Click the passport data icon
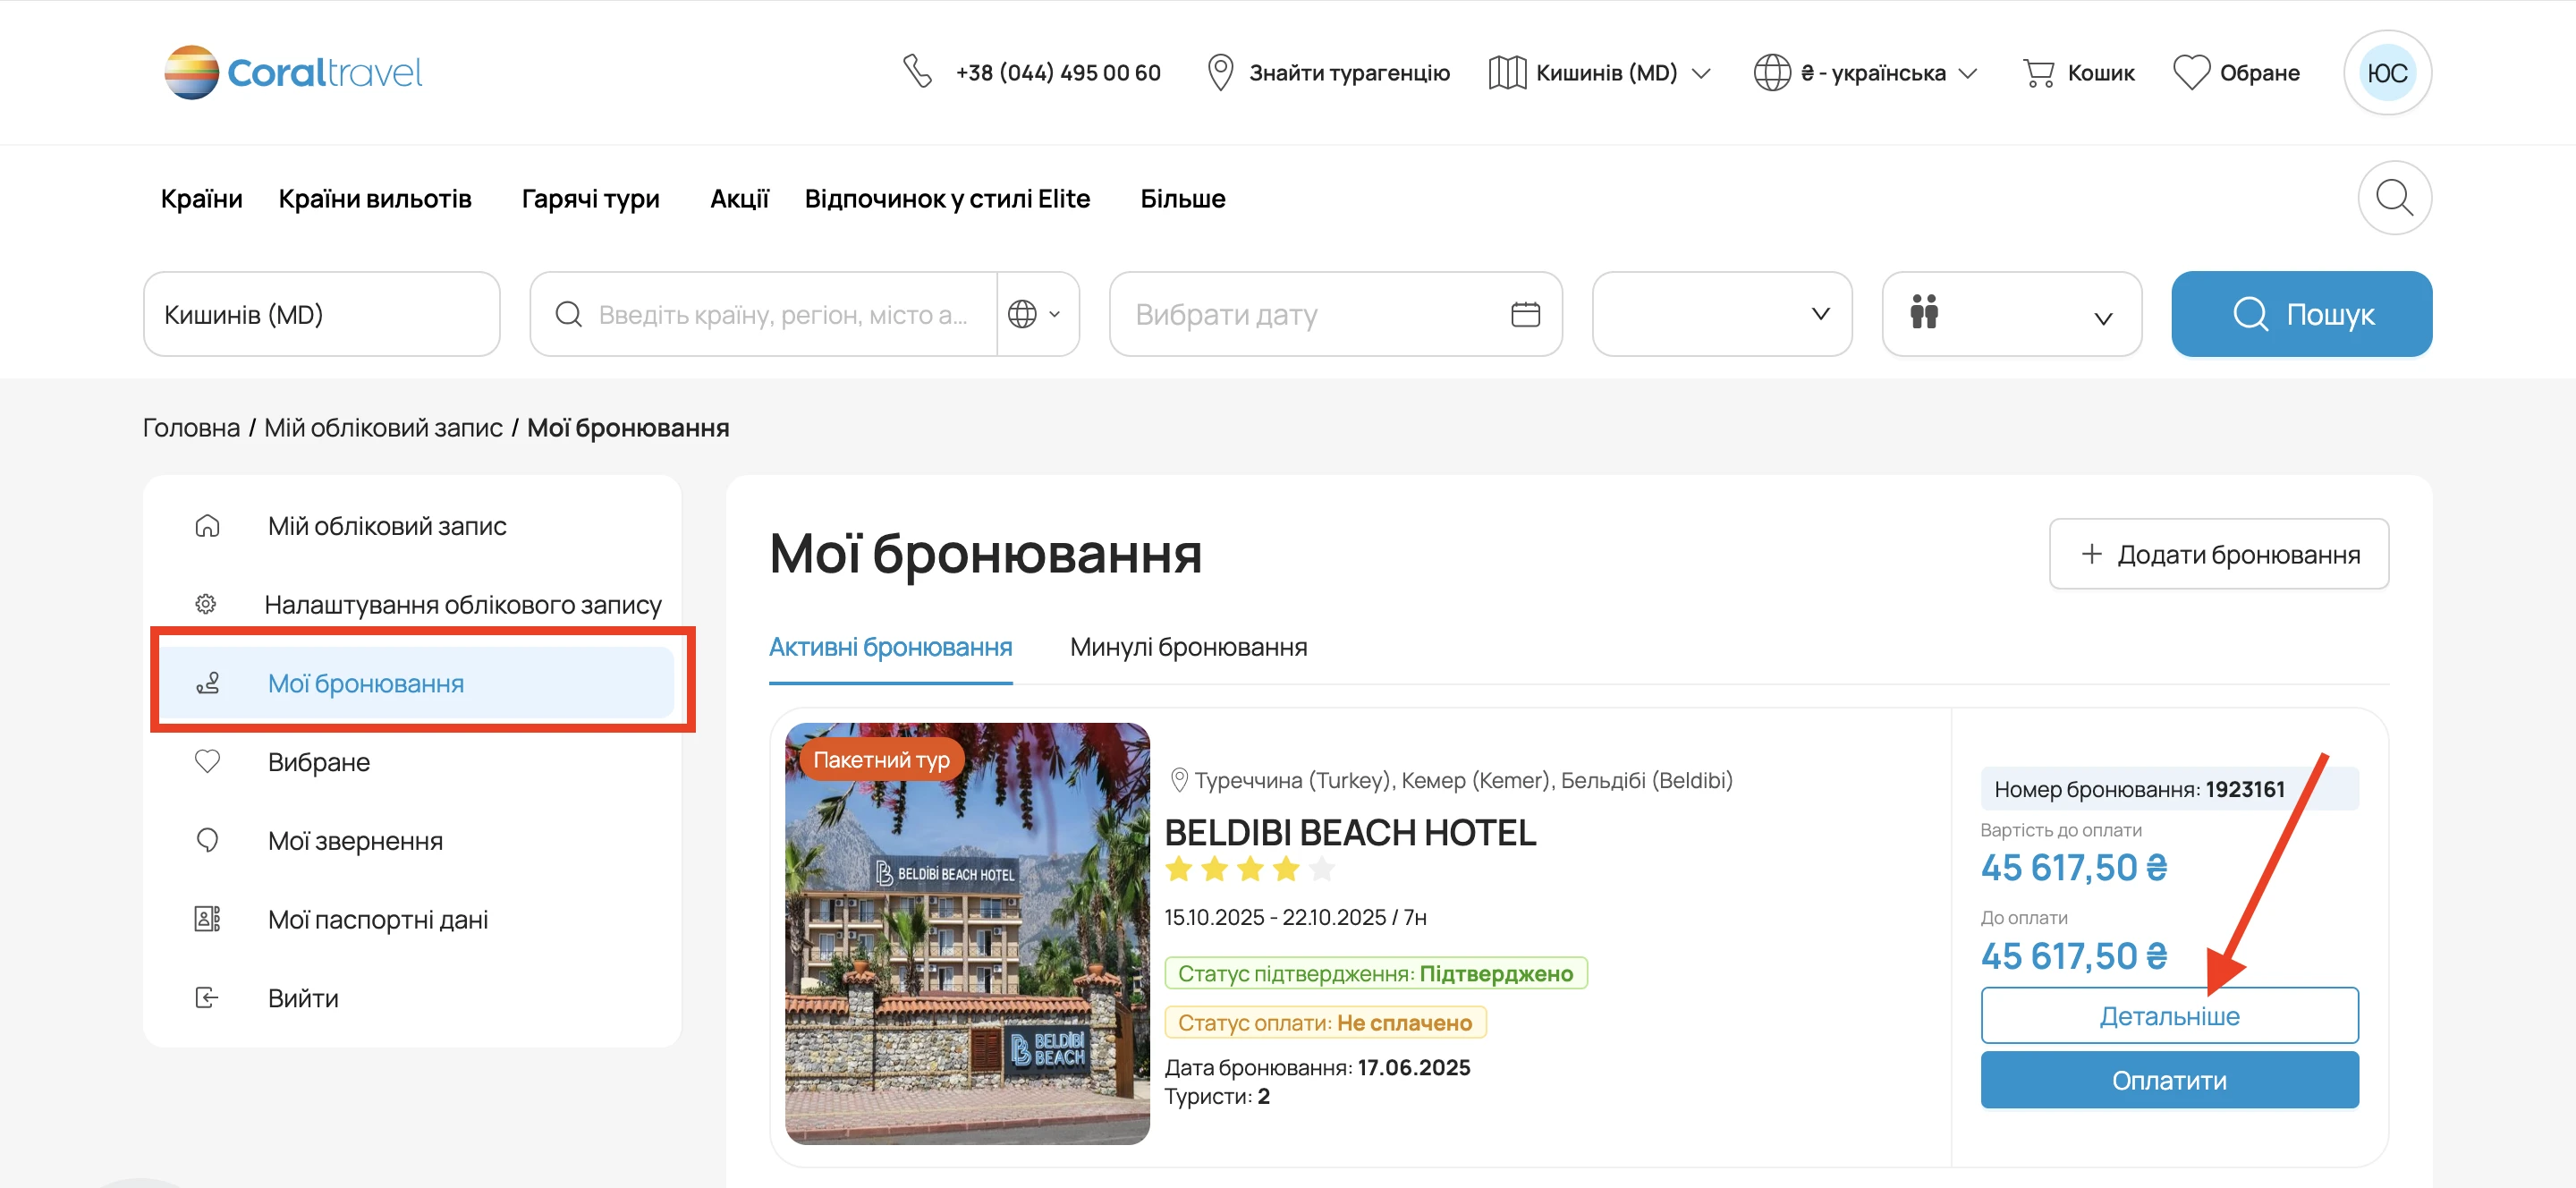This screenshot has height=1188, width=2576. pyautogui.click(x=207, y=919)
